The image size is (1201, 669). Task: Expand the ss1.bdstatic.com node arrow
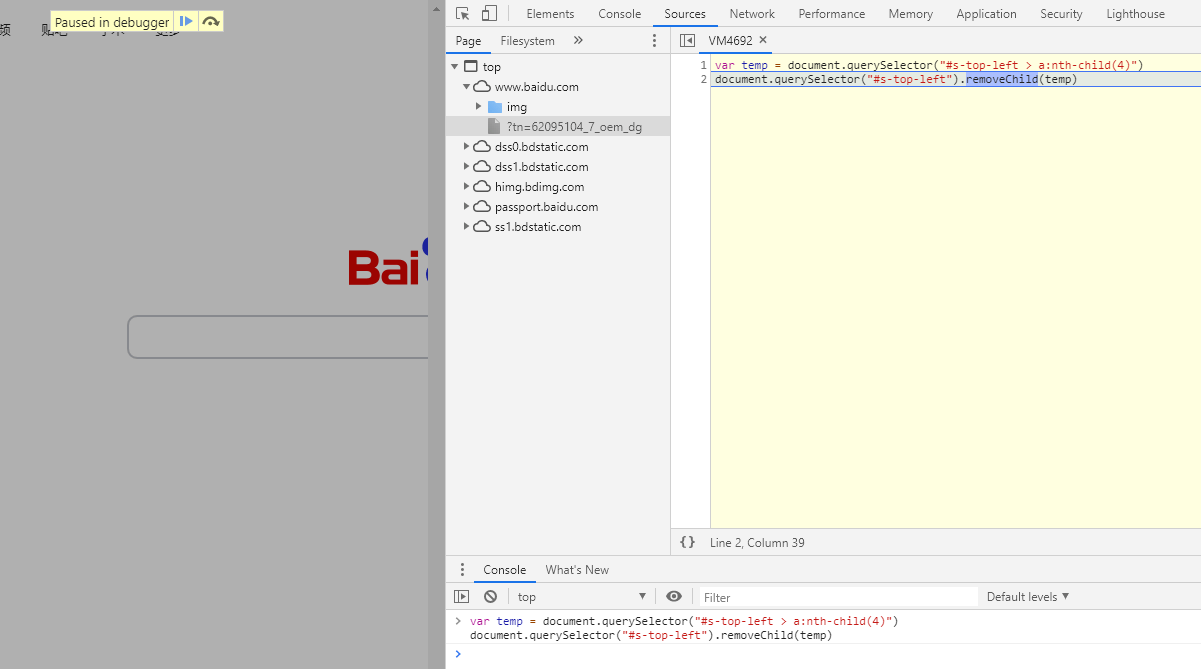point(466,226)
